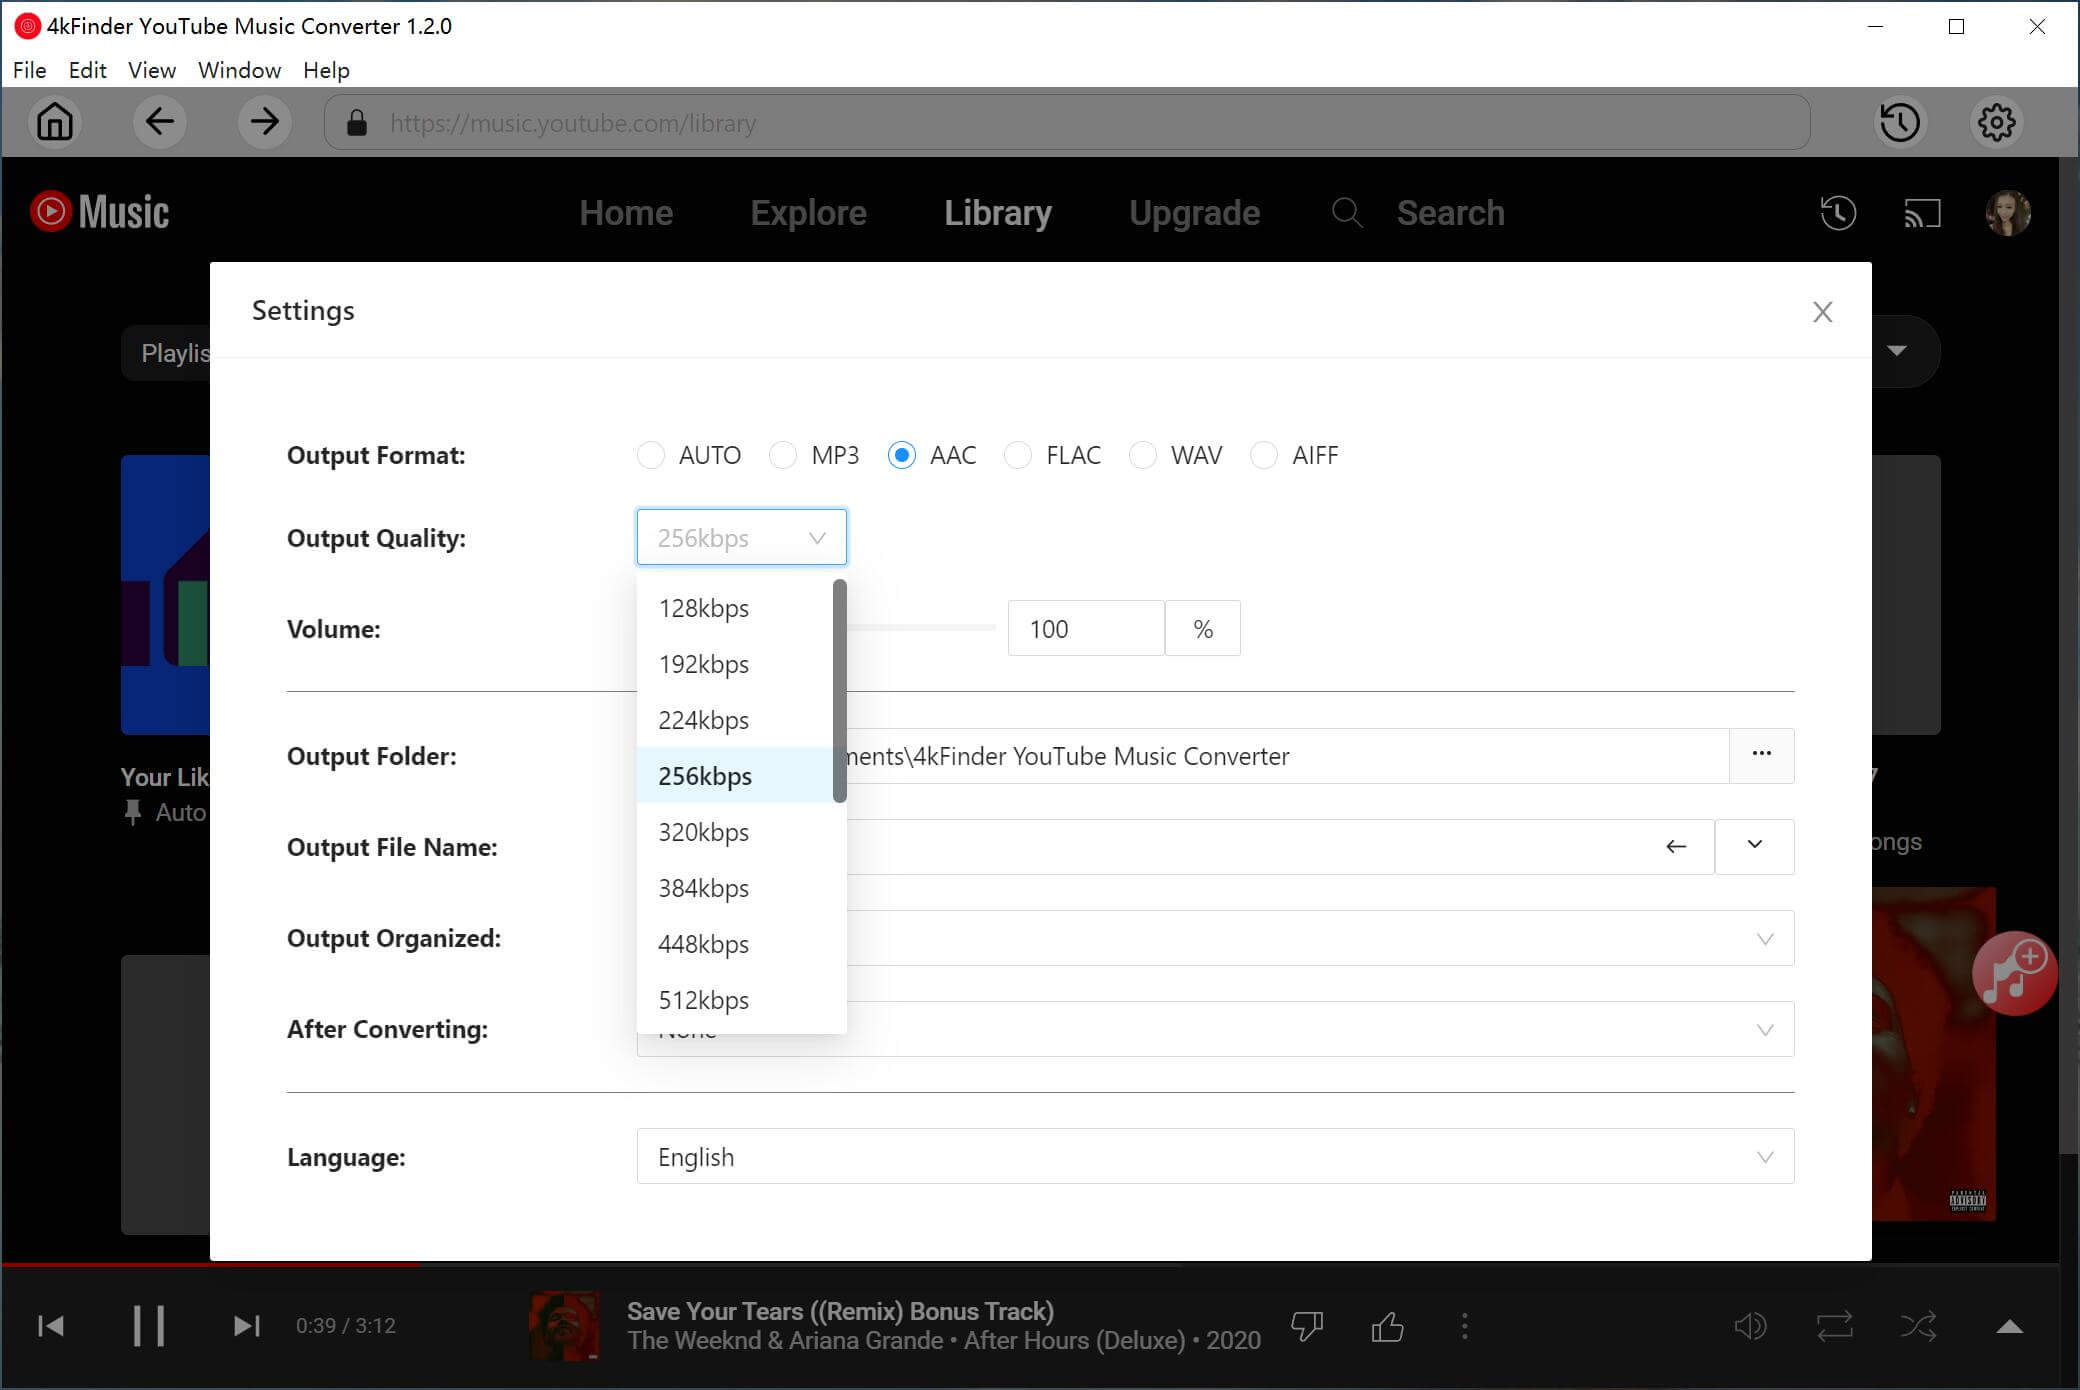Click the volume percentage input field
The image size is (2080, 1390).
(x=1085, y=629)
